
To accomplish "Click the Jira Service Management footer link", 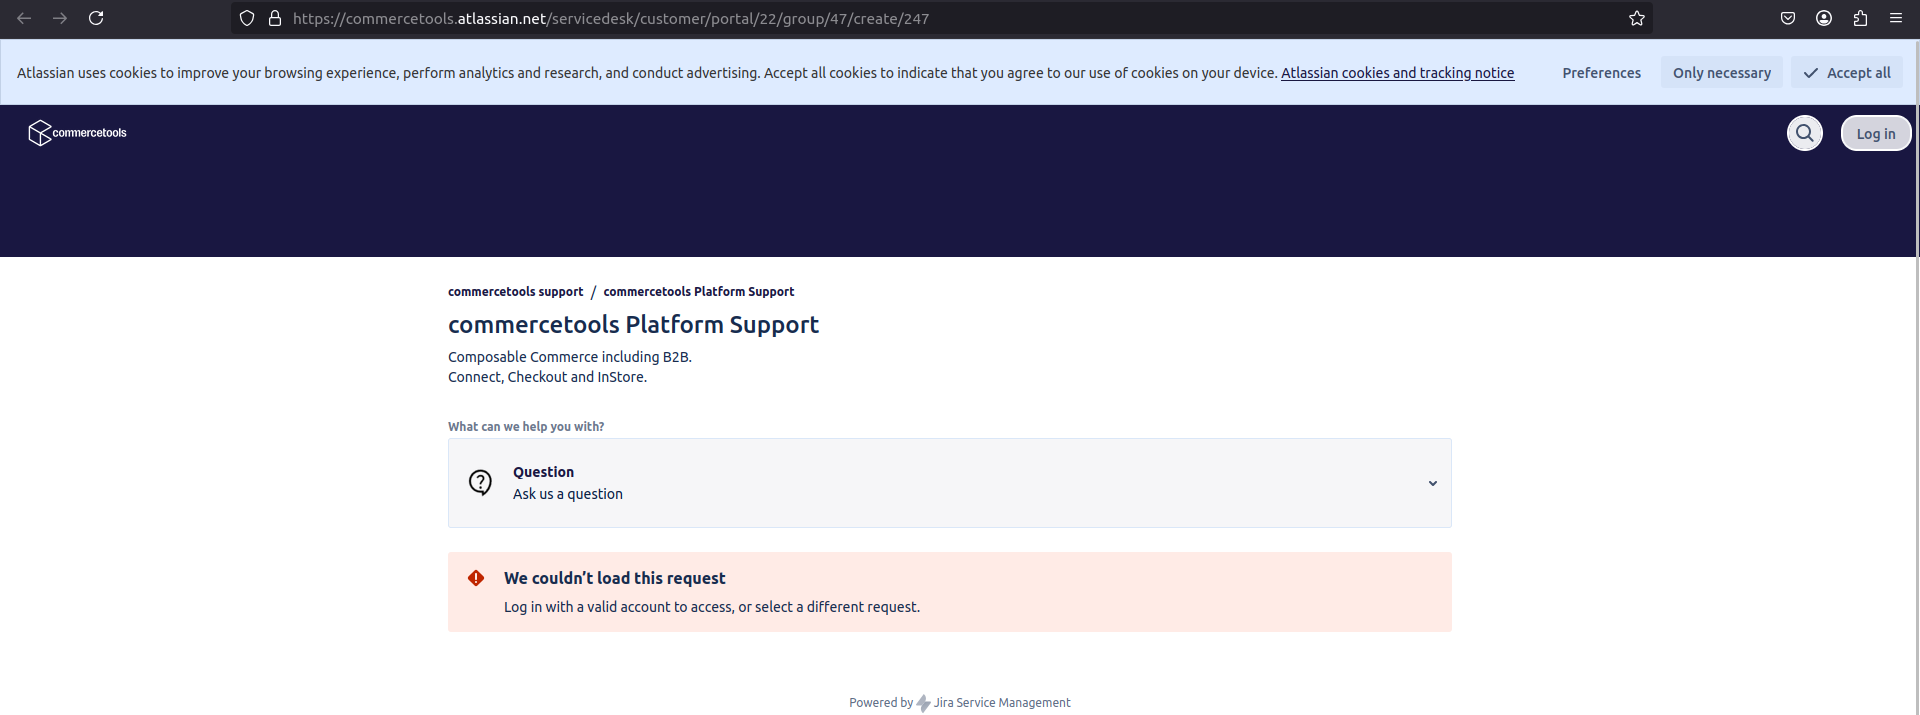I will tap(1002, 703).
